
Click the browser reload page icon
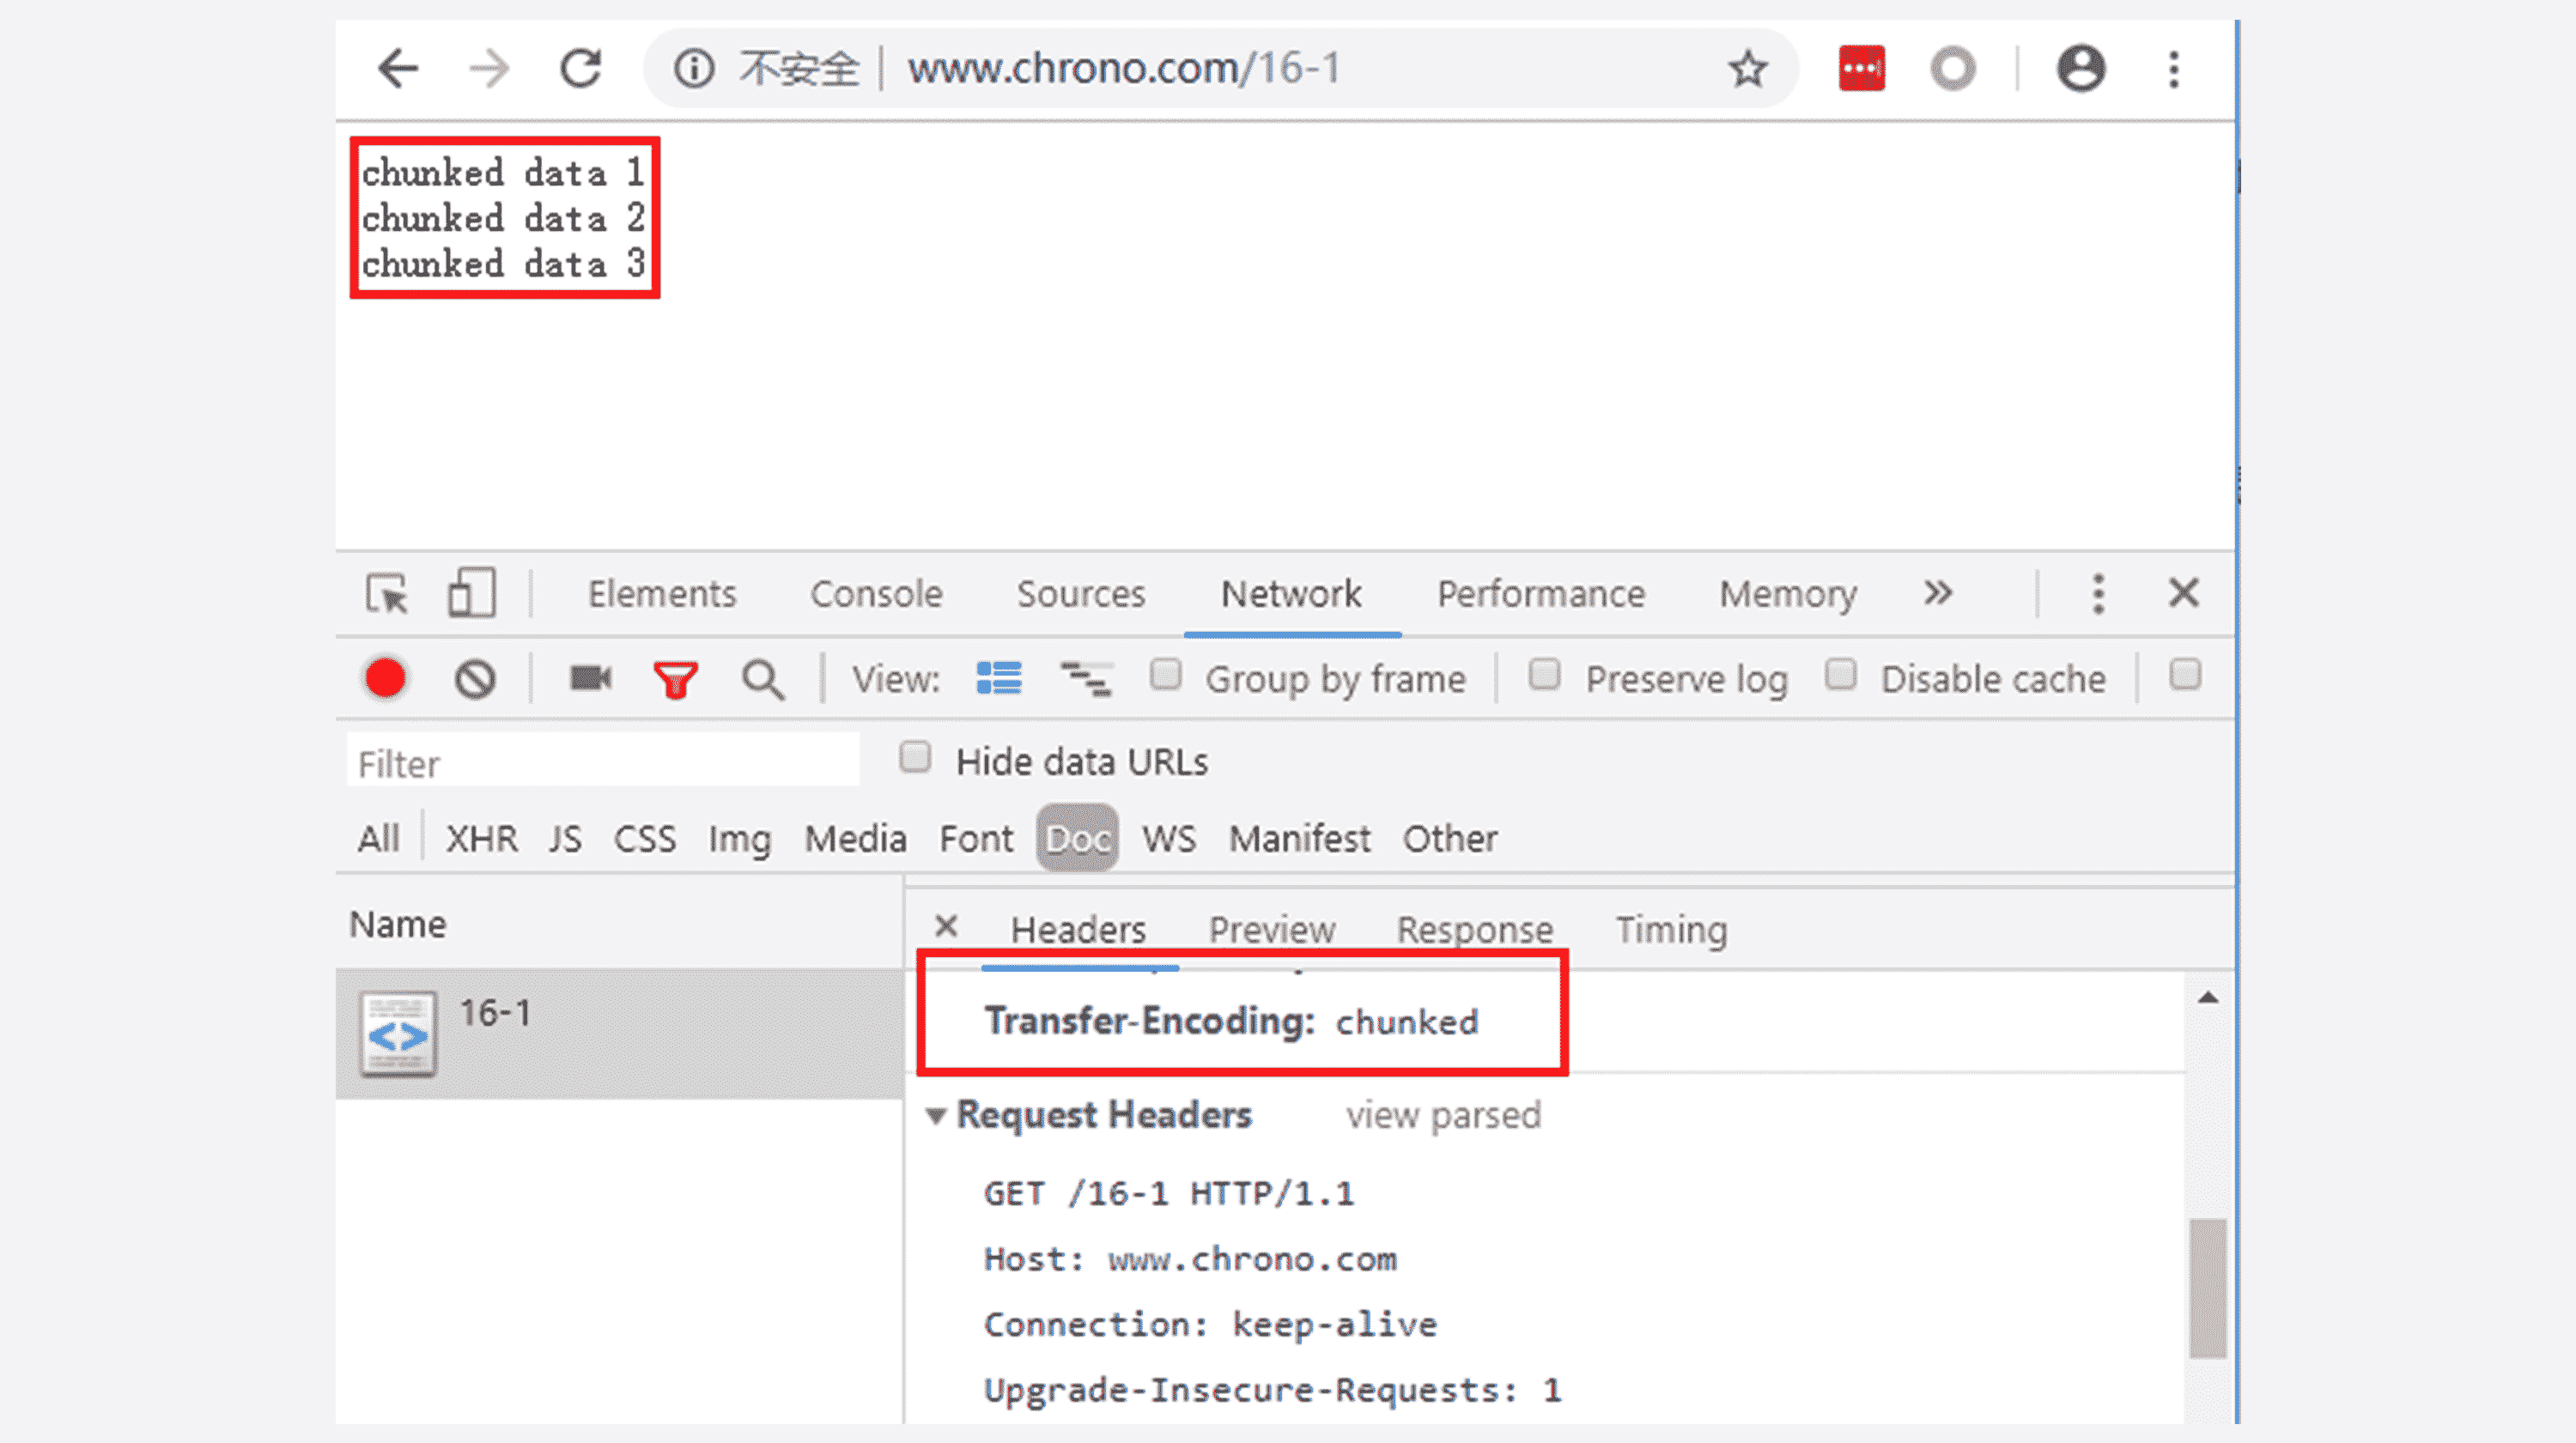pos(579,69)
